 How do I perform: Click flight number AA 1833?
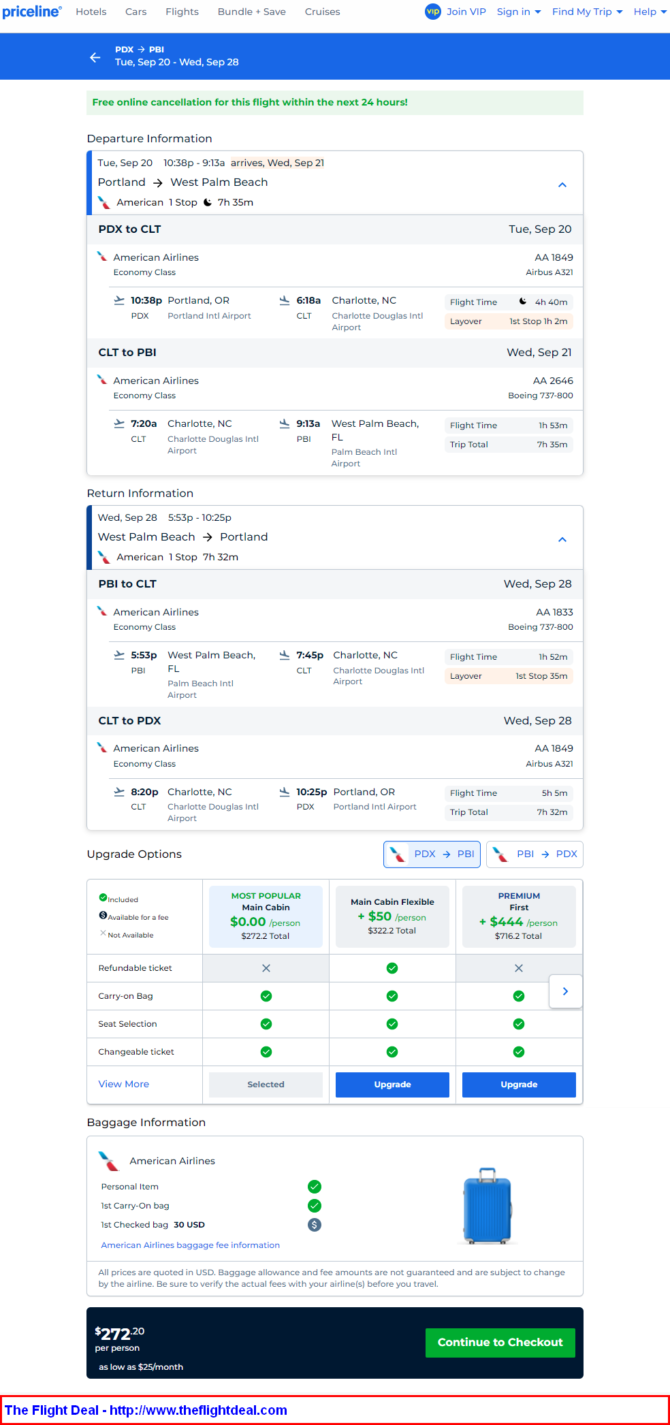coord(554,612)
